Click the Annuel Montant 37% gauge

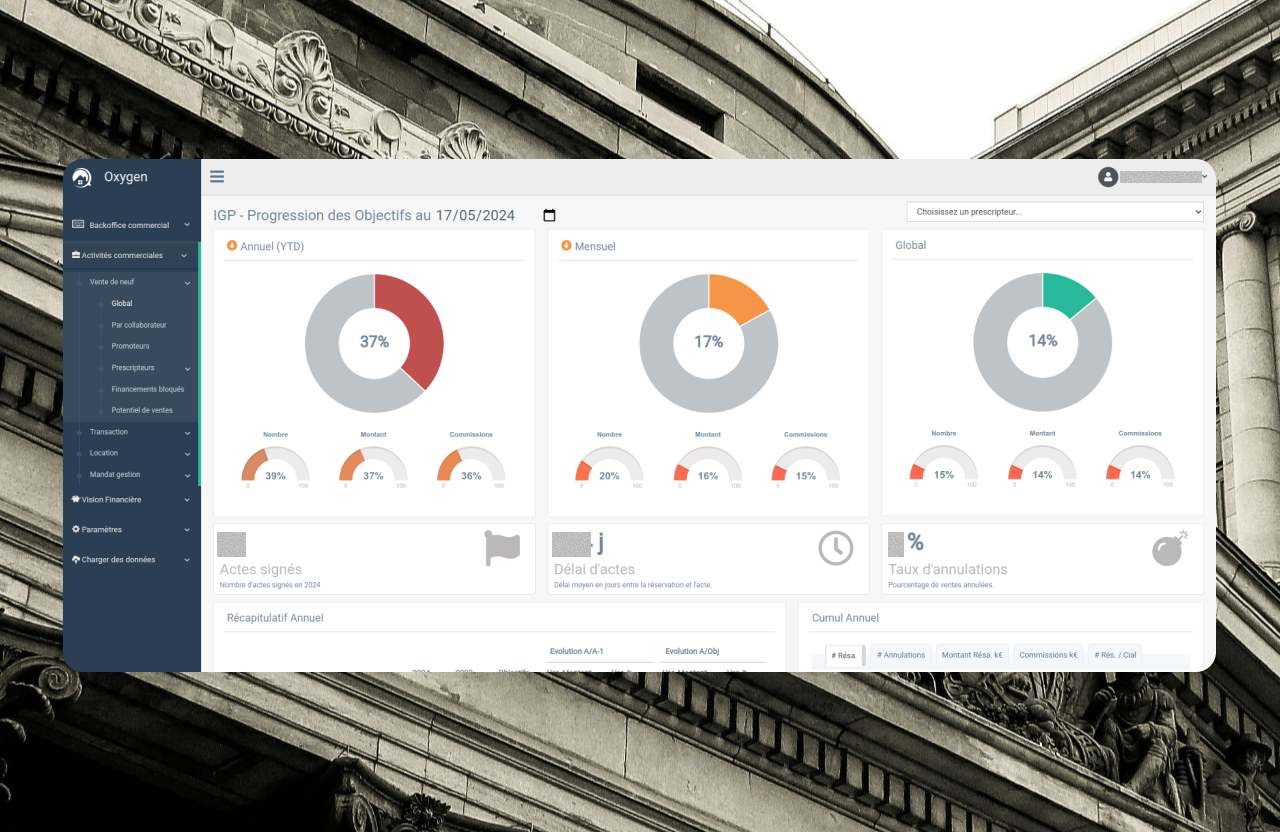[x=373, y=466]
